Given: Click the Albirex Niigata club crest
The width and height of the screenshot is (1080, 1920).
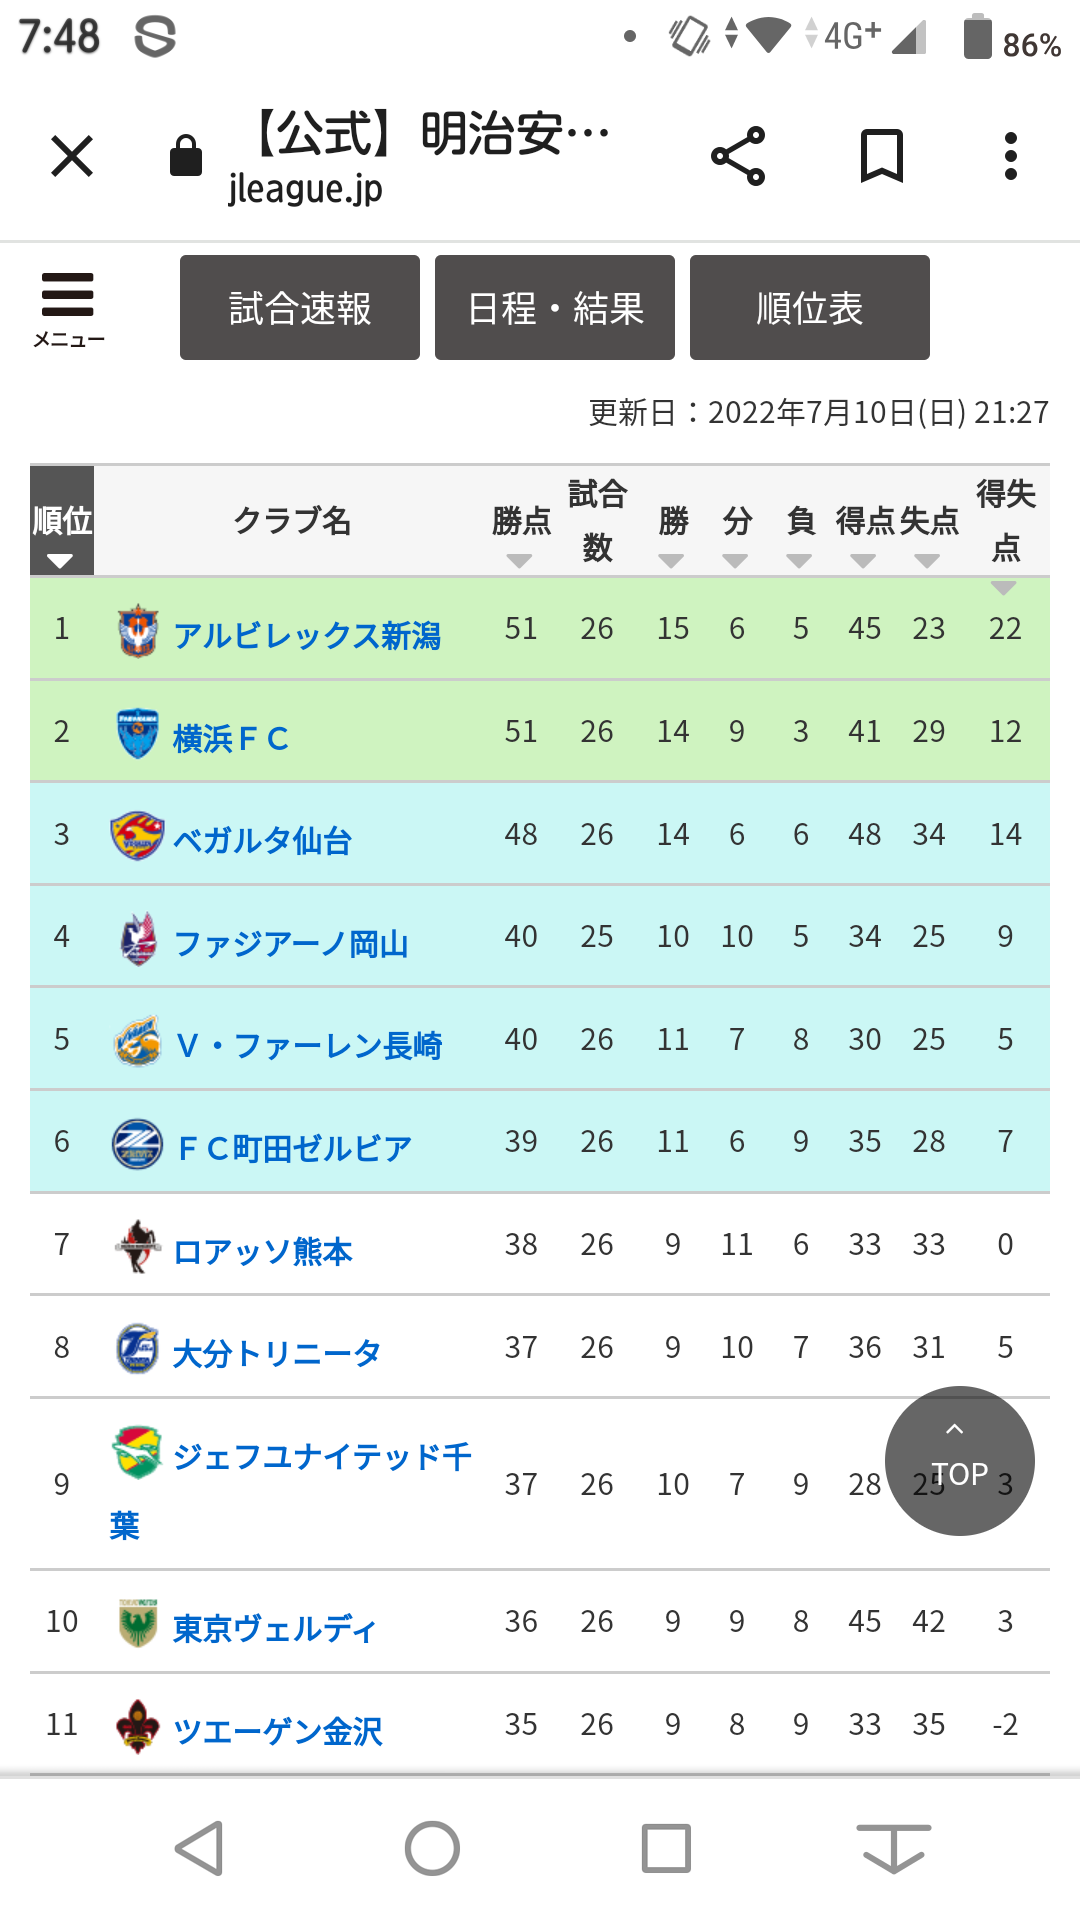Looking at the screenshot, I should click(137, 631).
